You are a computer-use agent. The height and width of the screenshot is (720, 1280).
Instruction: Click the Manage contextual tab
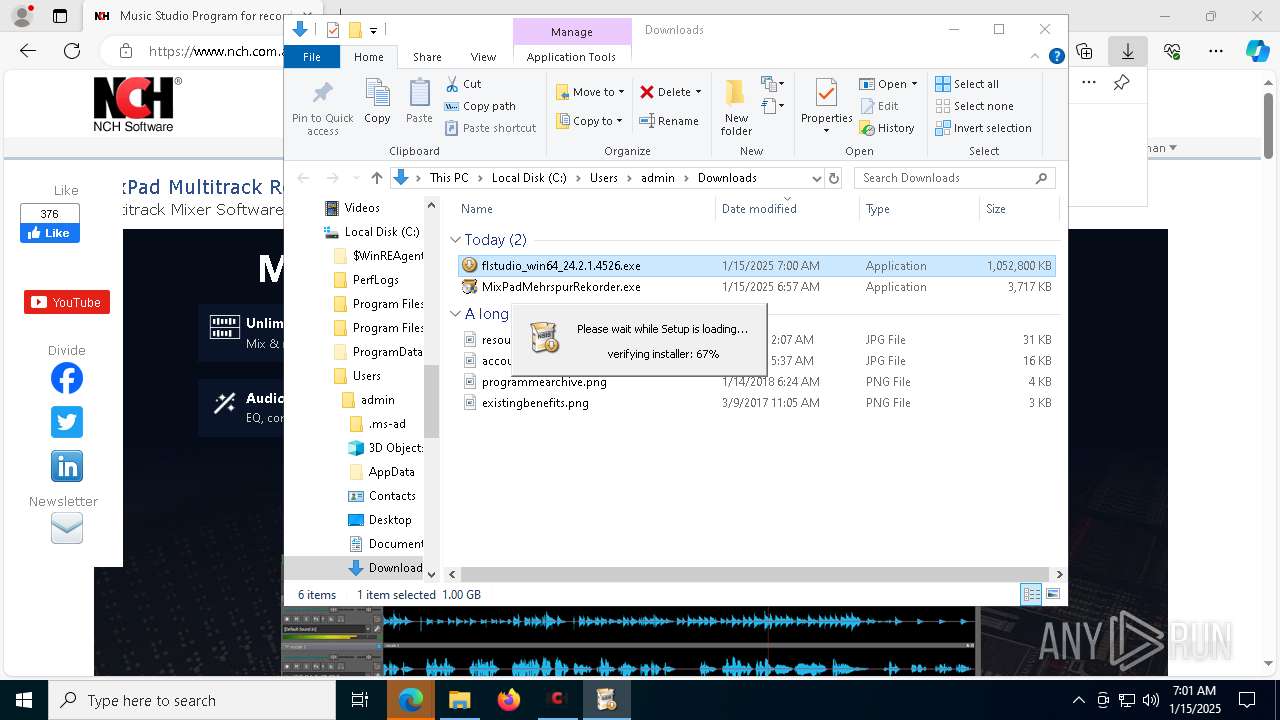pos(572,32)
